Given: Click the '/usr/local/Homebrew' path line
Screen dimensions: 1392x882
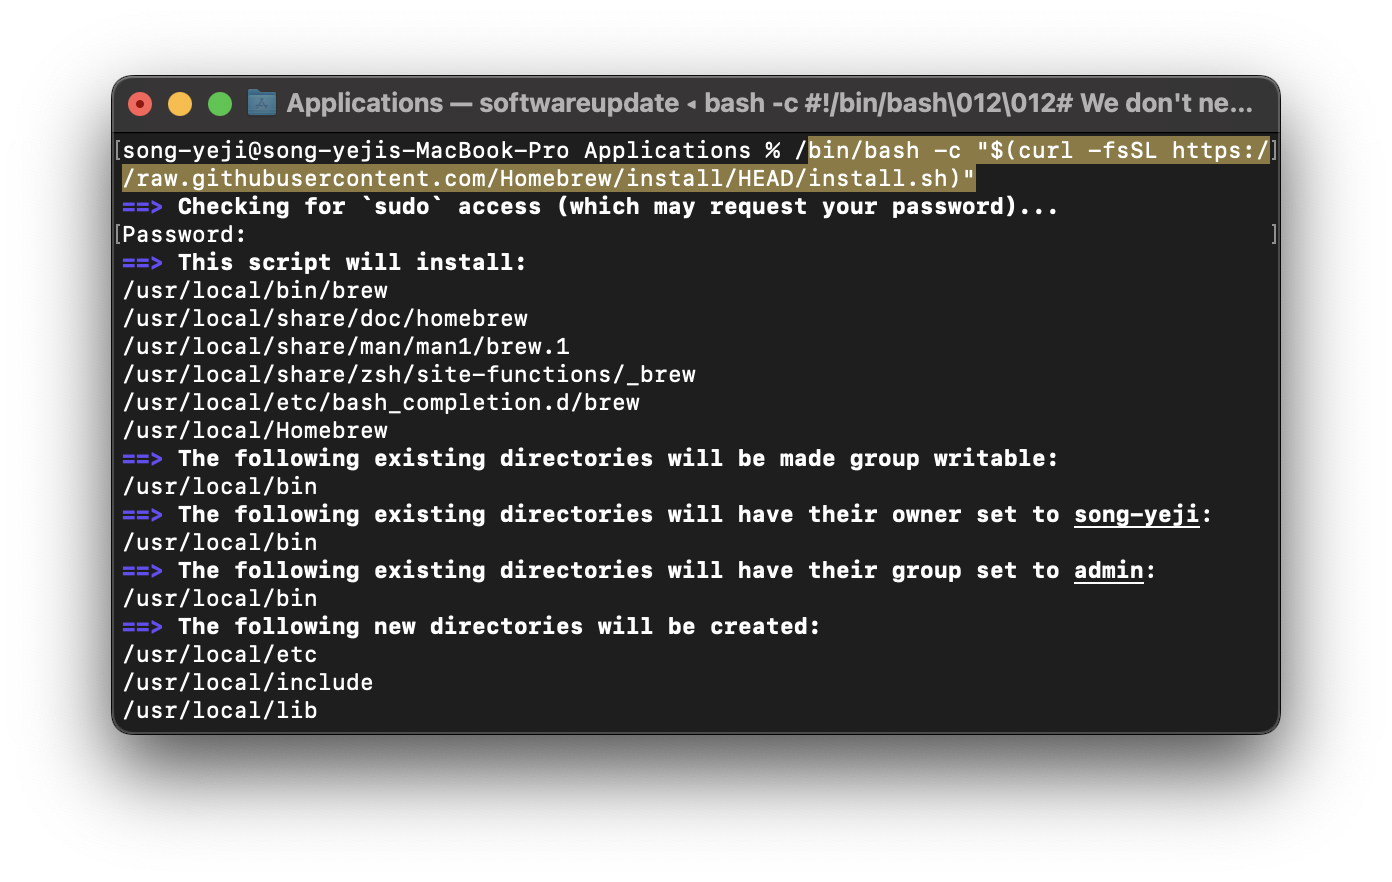Looking at the screenshot, I should click(255, 430).
